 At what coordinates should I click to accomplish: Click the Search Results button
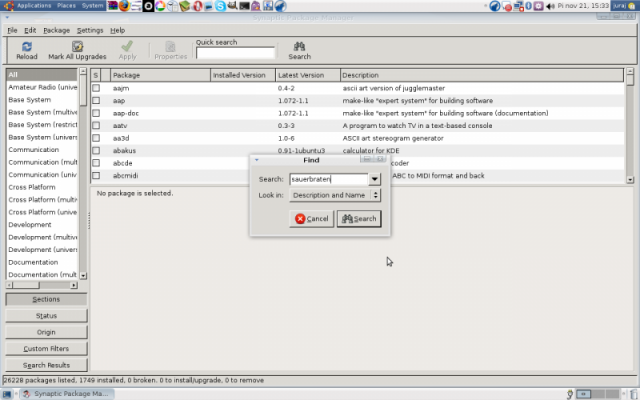[x=46, y=365]
